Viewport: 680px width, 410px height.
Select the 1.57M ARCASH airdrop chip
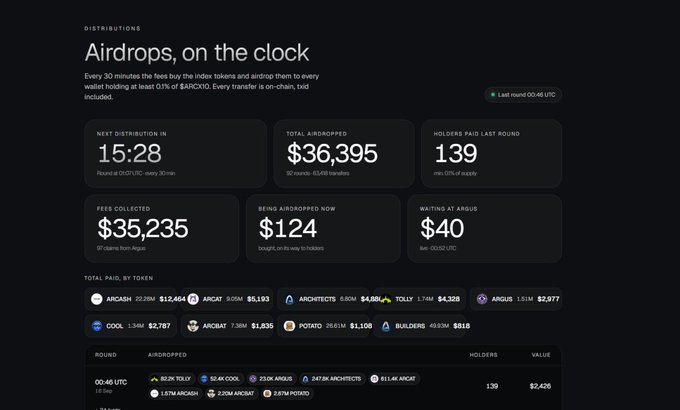click(x=175, y=394)
